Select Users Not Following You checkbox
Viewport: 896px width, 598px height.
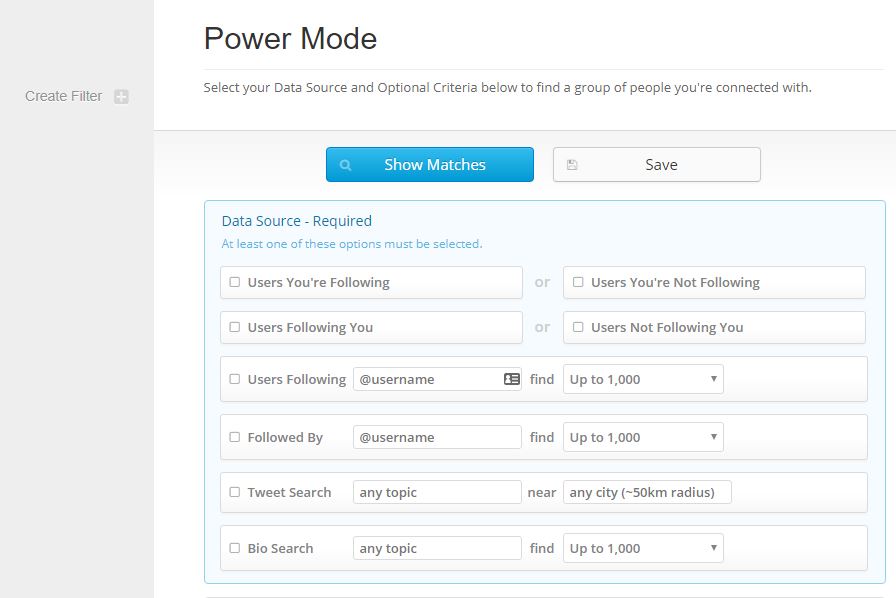point(578,327)
